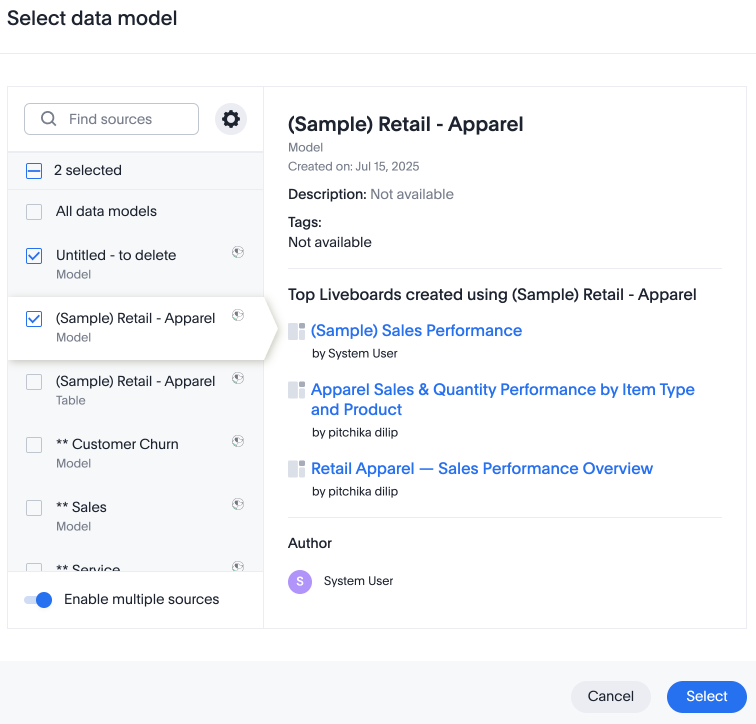This screenshot has height=724, width=756.
Task: Open the (Sample) Sales Performance liveboard link
Action: click(x=416, y=331)
